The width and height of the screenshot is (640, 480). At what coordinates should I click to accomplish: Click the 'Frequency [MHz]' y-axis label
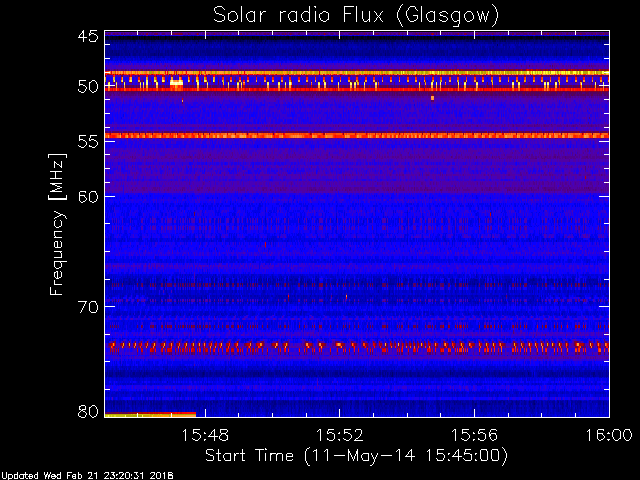point(57,224)
